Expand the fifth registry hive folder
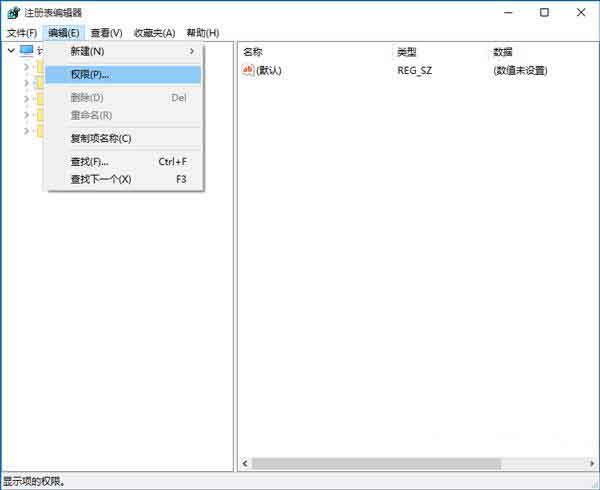600x490 pixels. [x=26, y=131]
